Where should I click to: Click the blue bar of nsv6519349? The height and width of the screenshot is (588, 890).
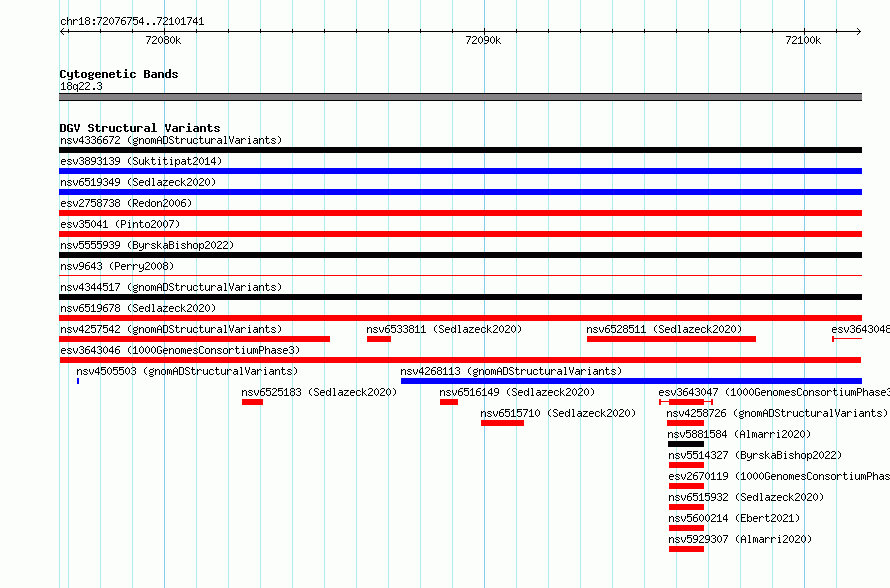460,192
